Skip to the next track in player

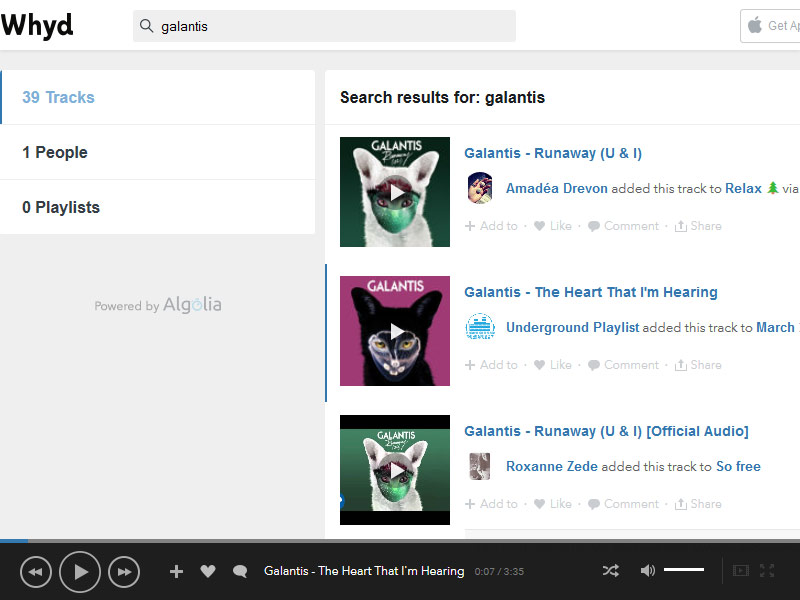124,572
